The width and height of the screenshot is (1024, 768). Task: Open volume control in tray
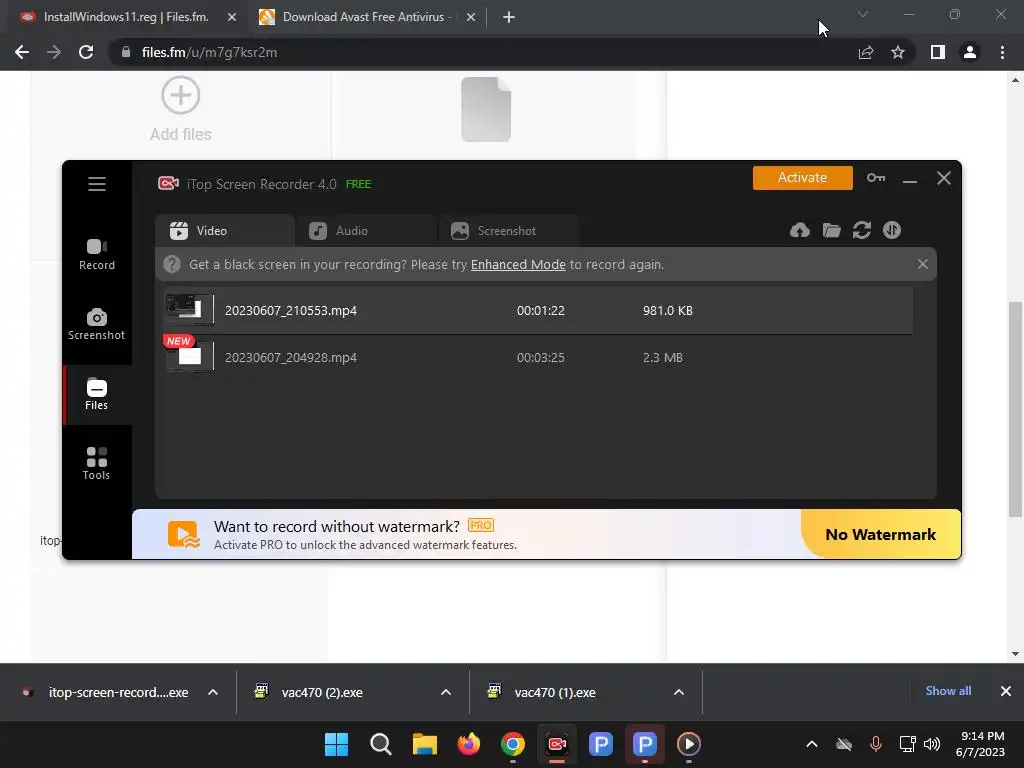(x=933, y=744)
